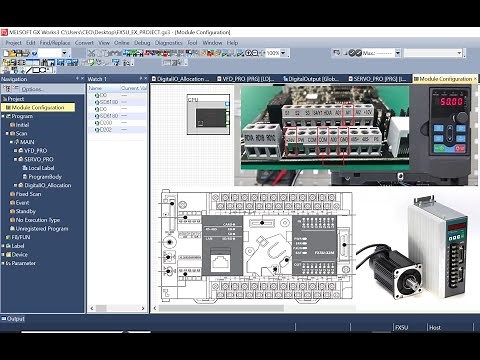Click the zoom out magnifier icon
The width and height of the screenshot is (480, 360).
(255, 53)
